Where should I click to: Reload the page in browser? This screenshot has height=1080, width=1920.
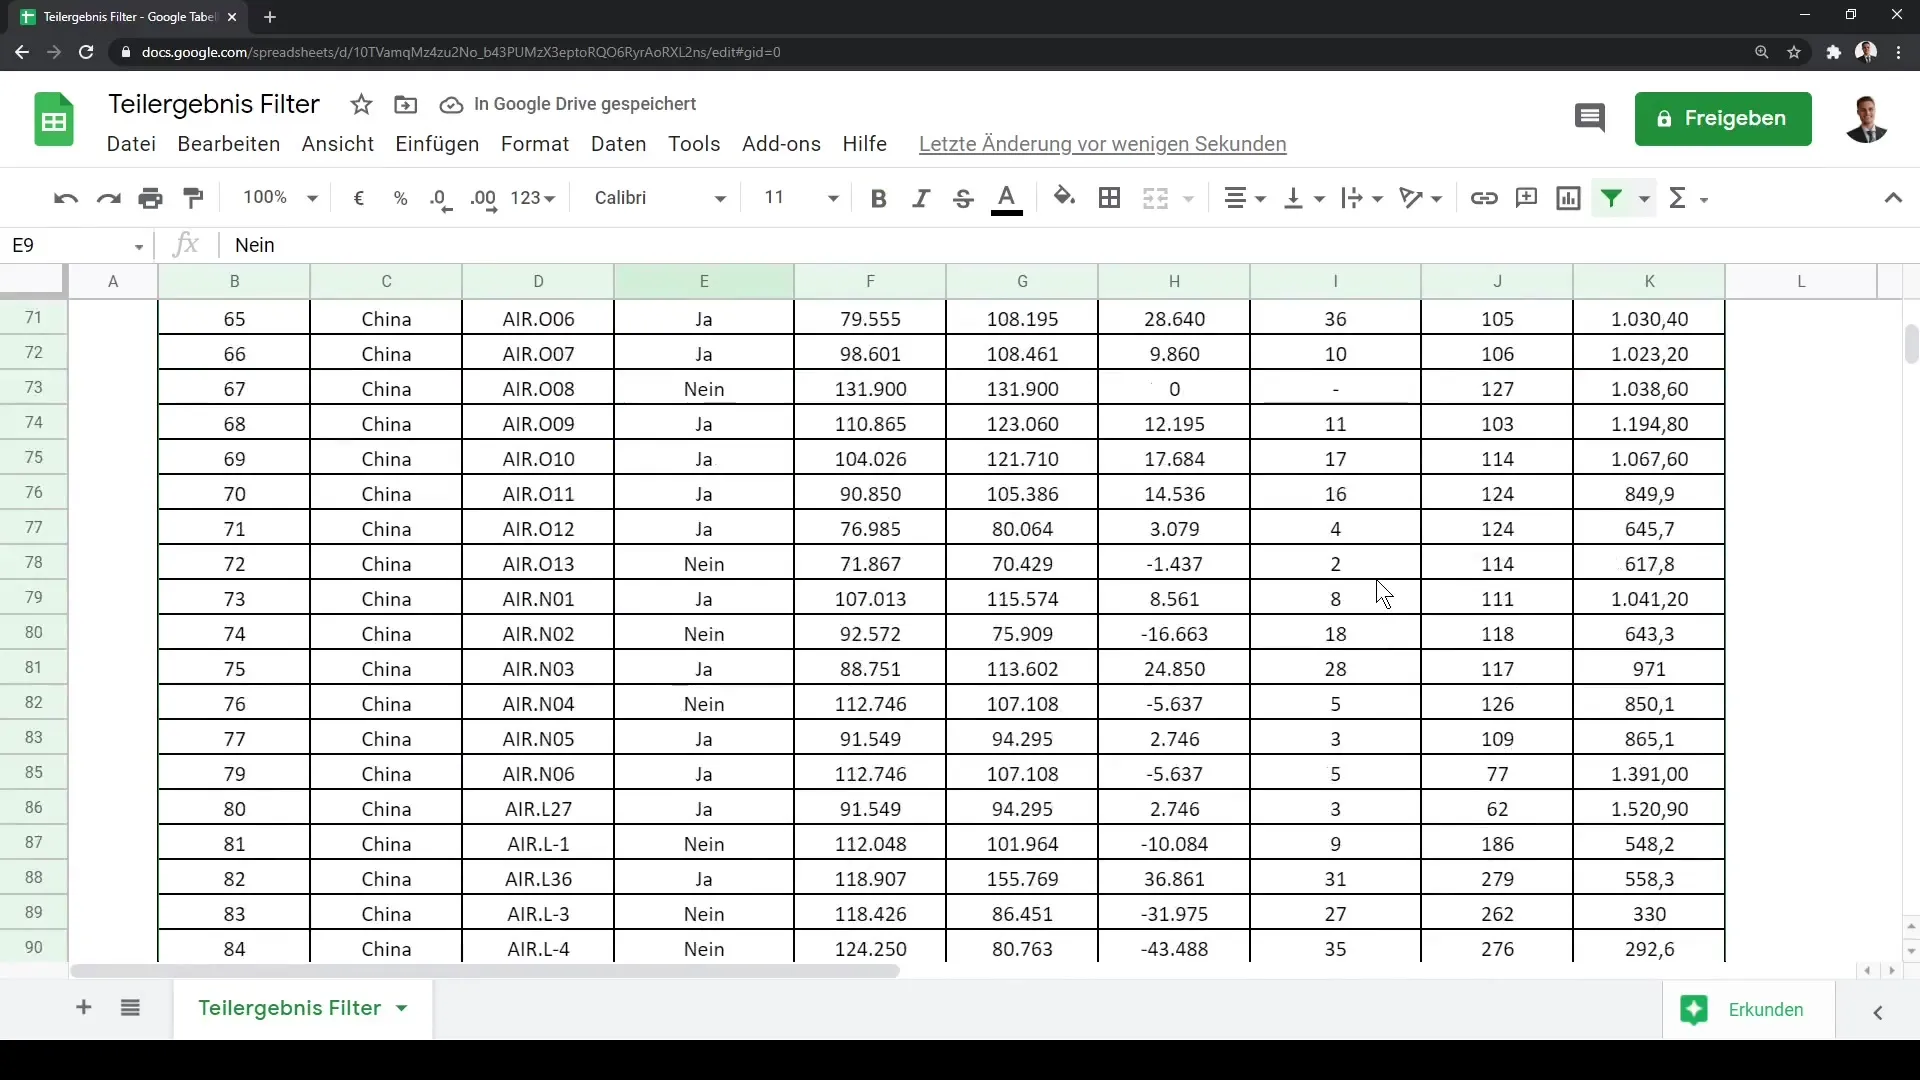coord(86,52)
